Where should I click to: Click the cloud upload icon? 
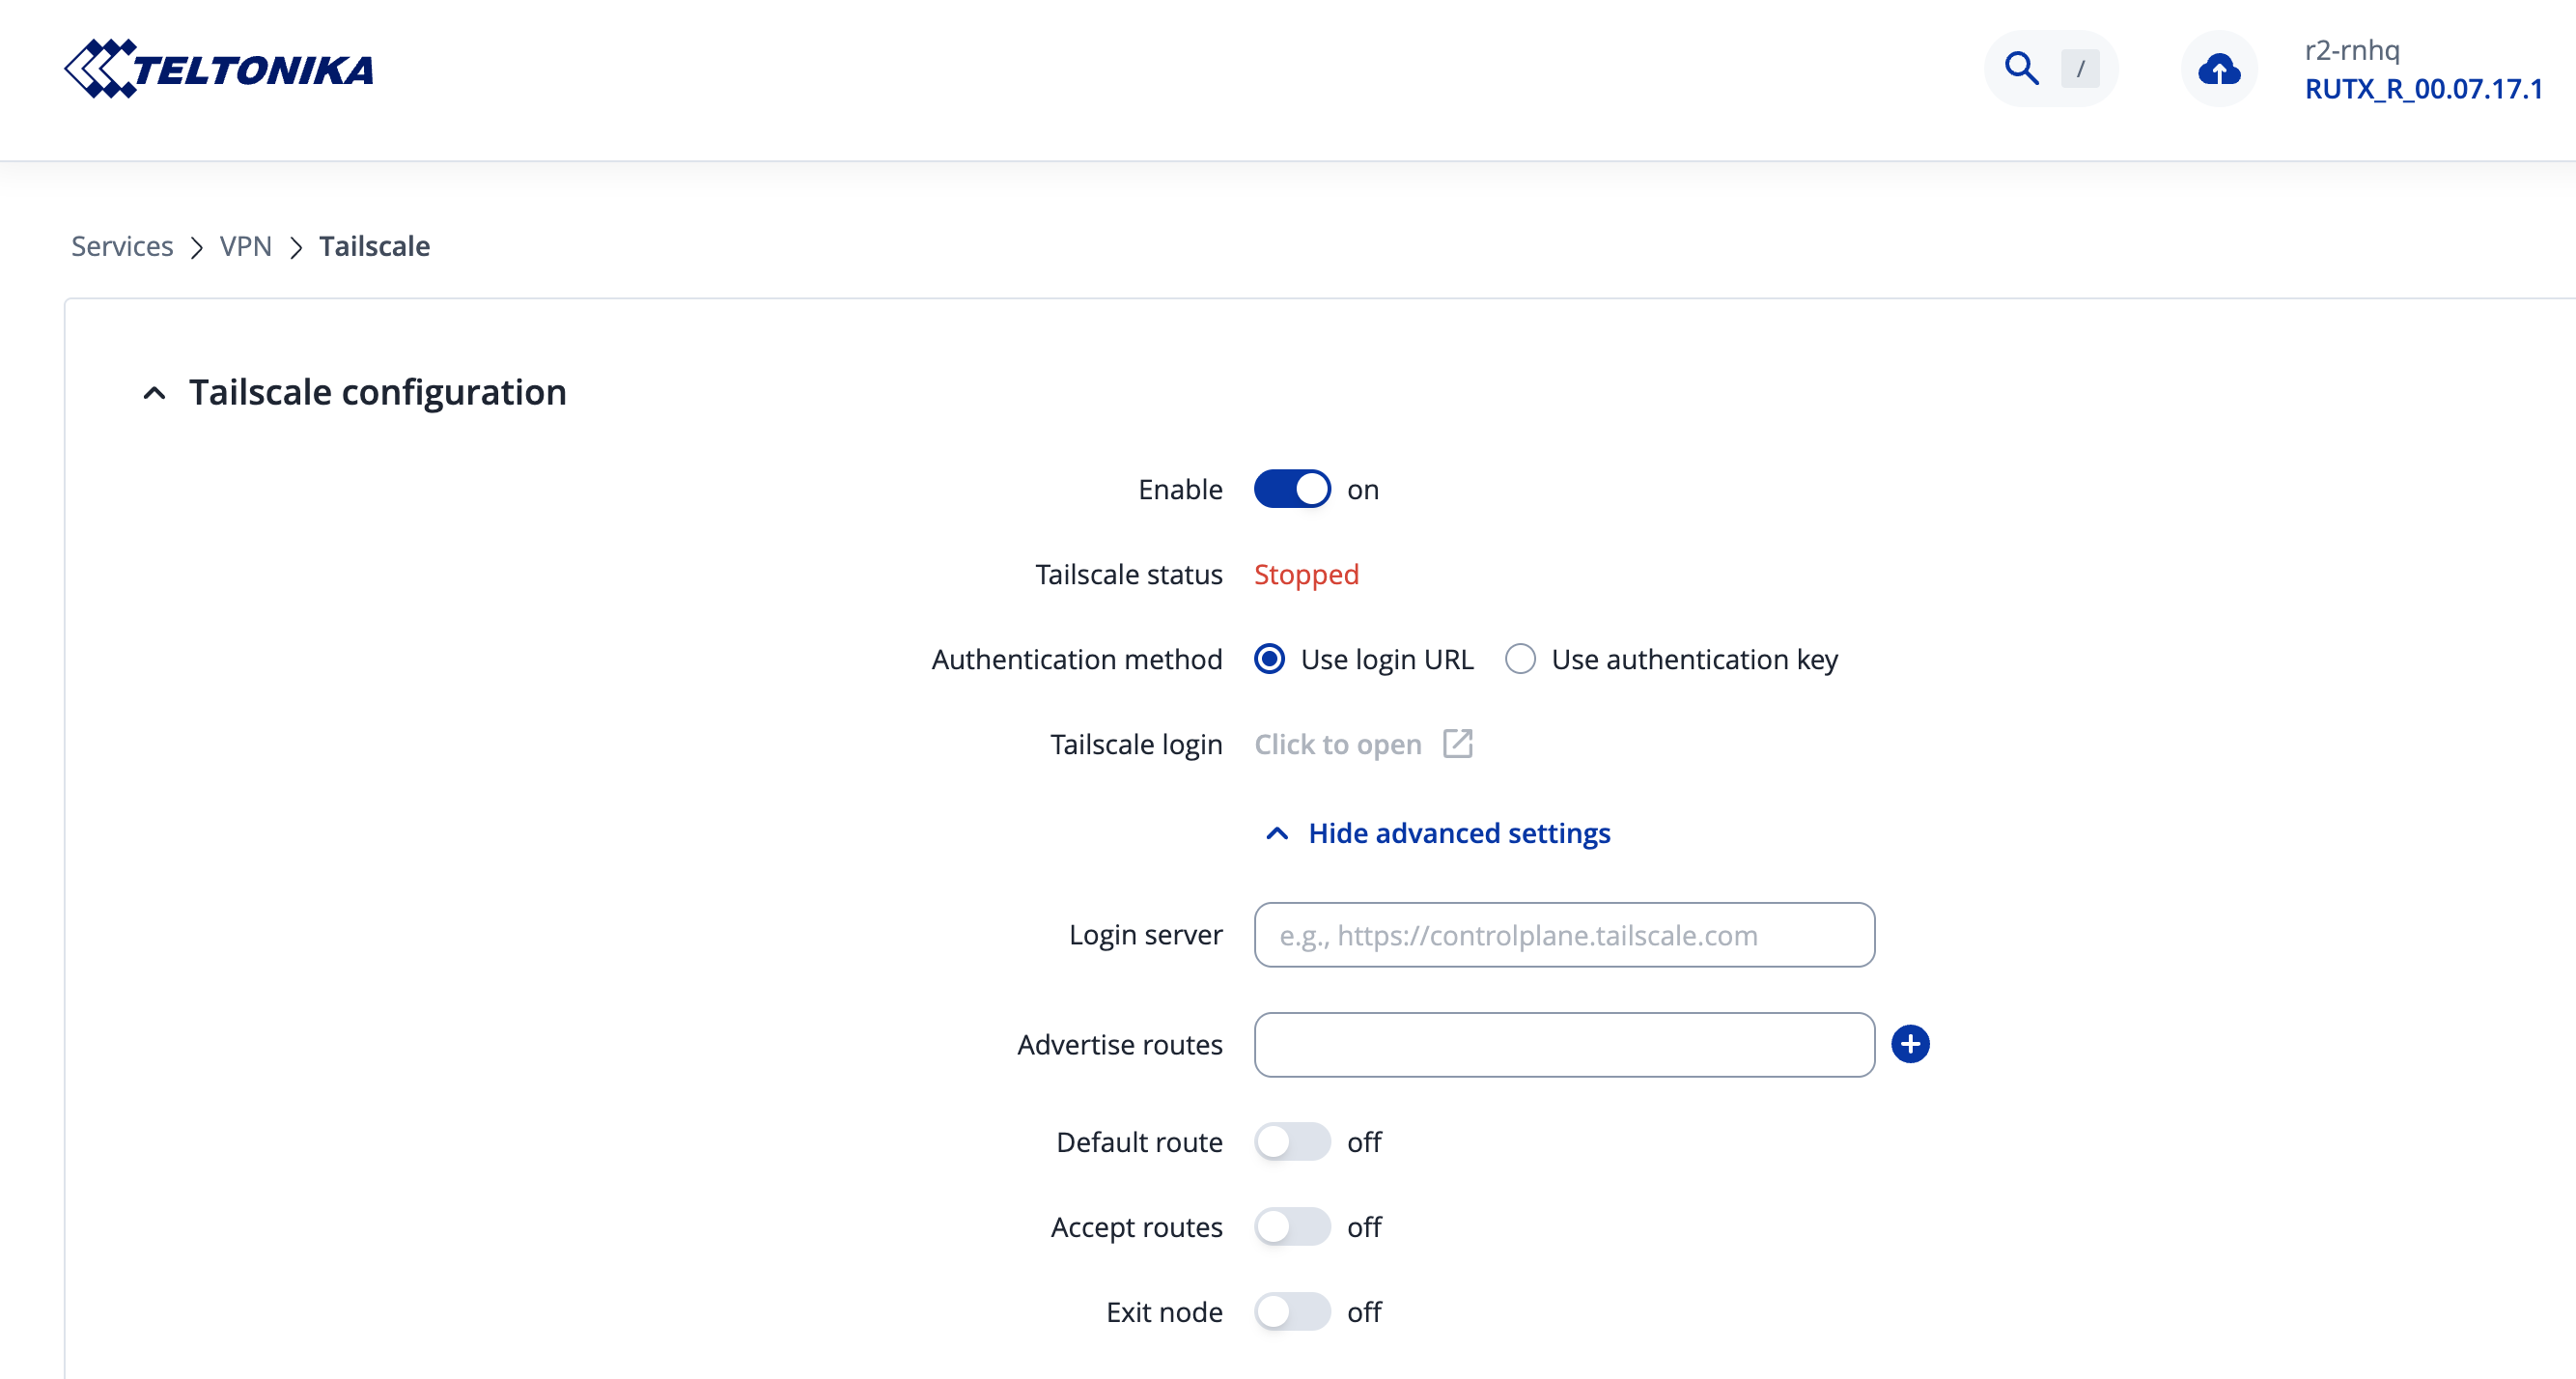pos(2218,69)
